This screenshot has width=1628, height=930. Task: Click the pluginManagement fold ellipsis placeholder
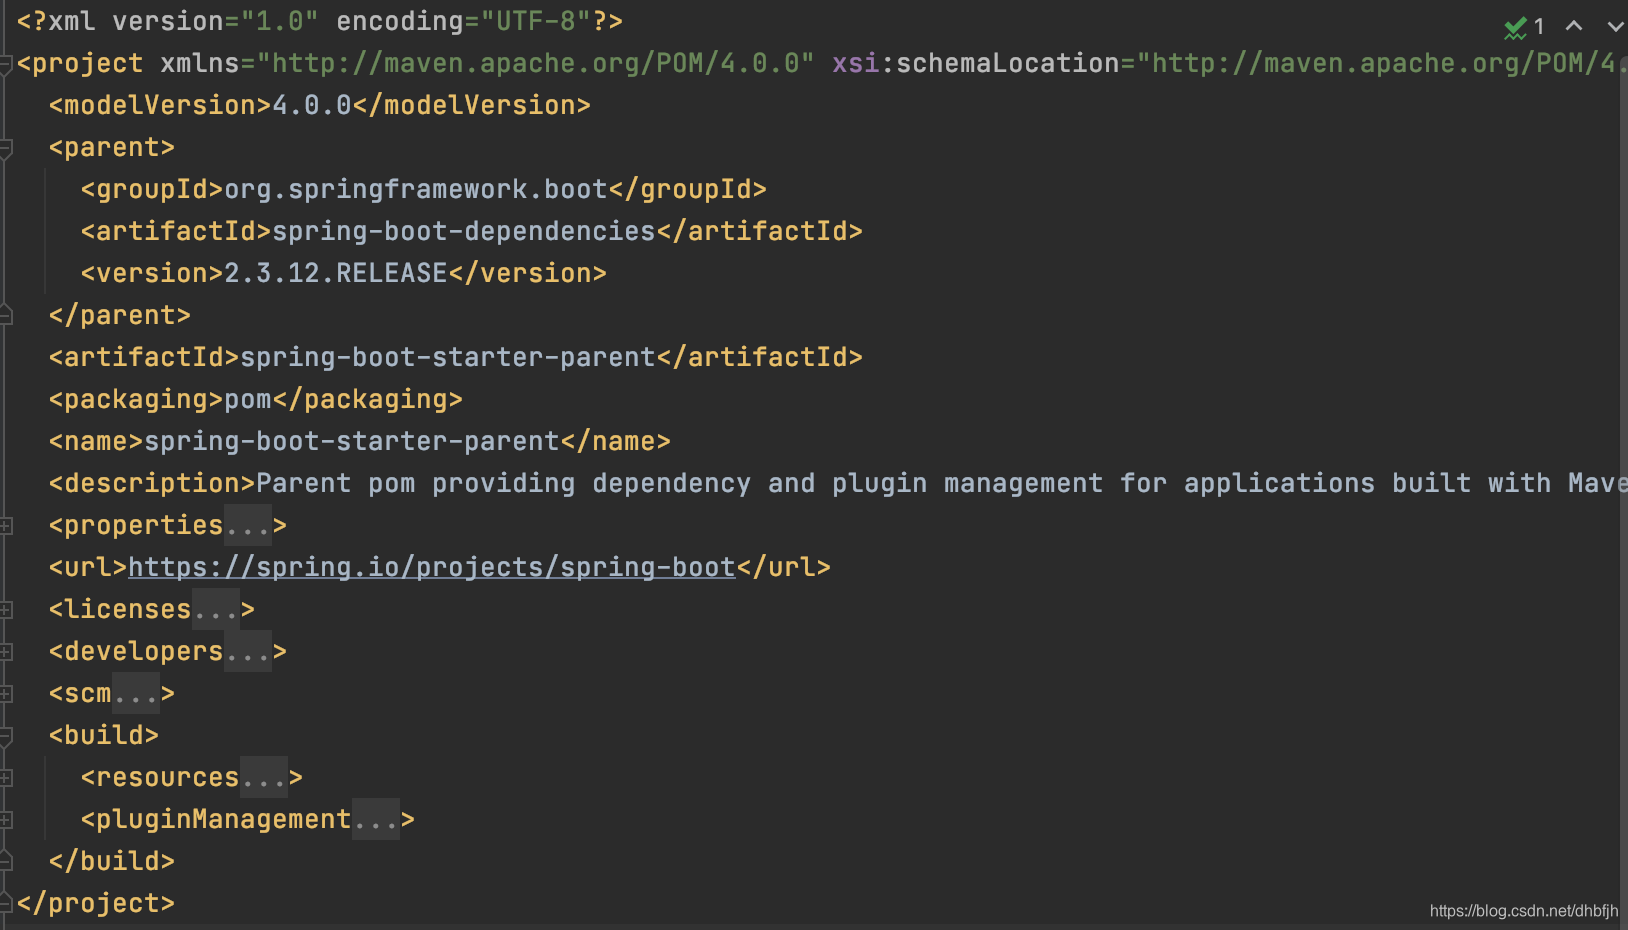coord(376,819)
